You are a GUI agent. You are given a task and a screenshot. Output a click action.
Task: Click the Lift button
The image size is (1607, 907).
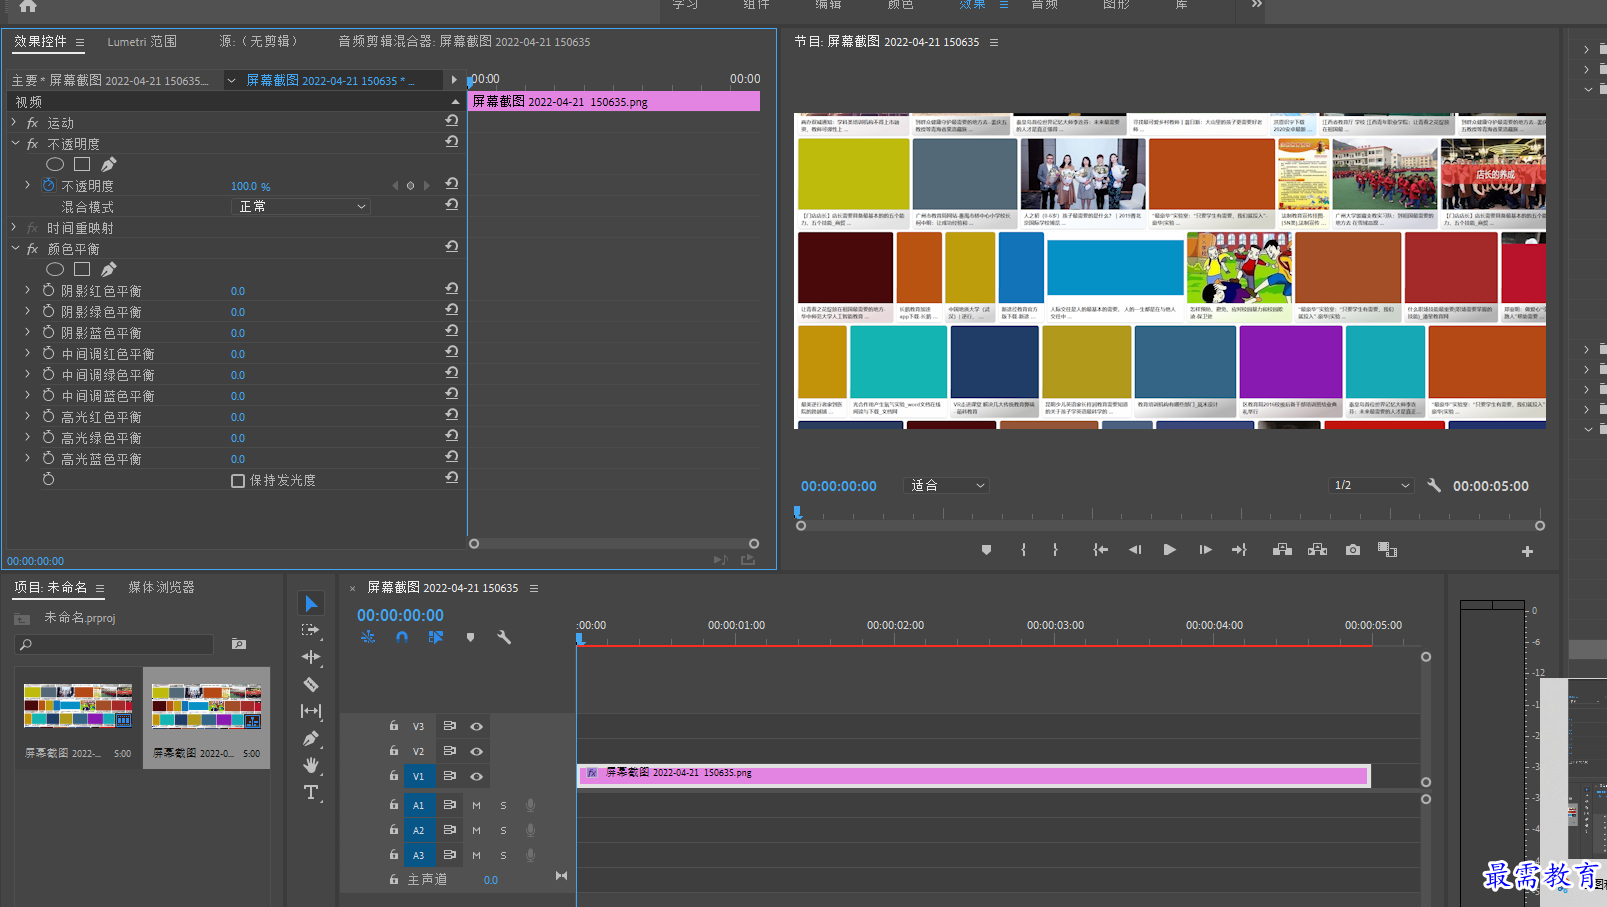pos(1282,550)
